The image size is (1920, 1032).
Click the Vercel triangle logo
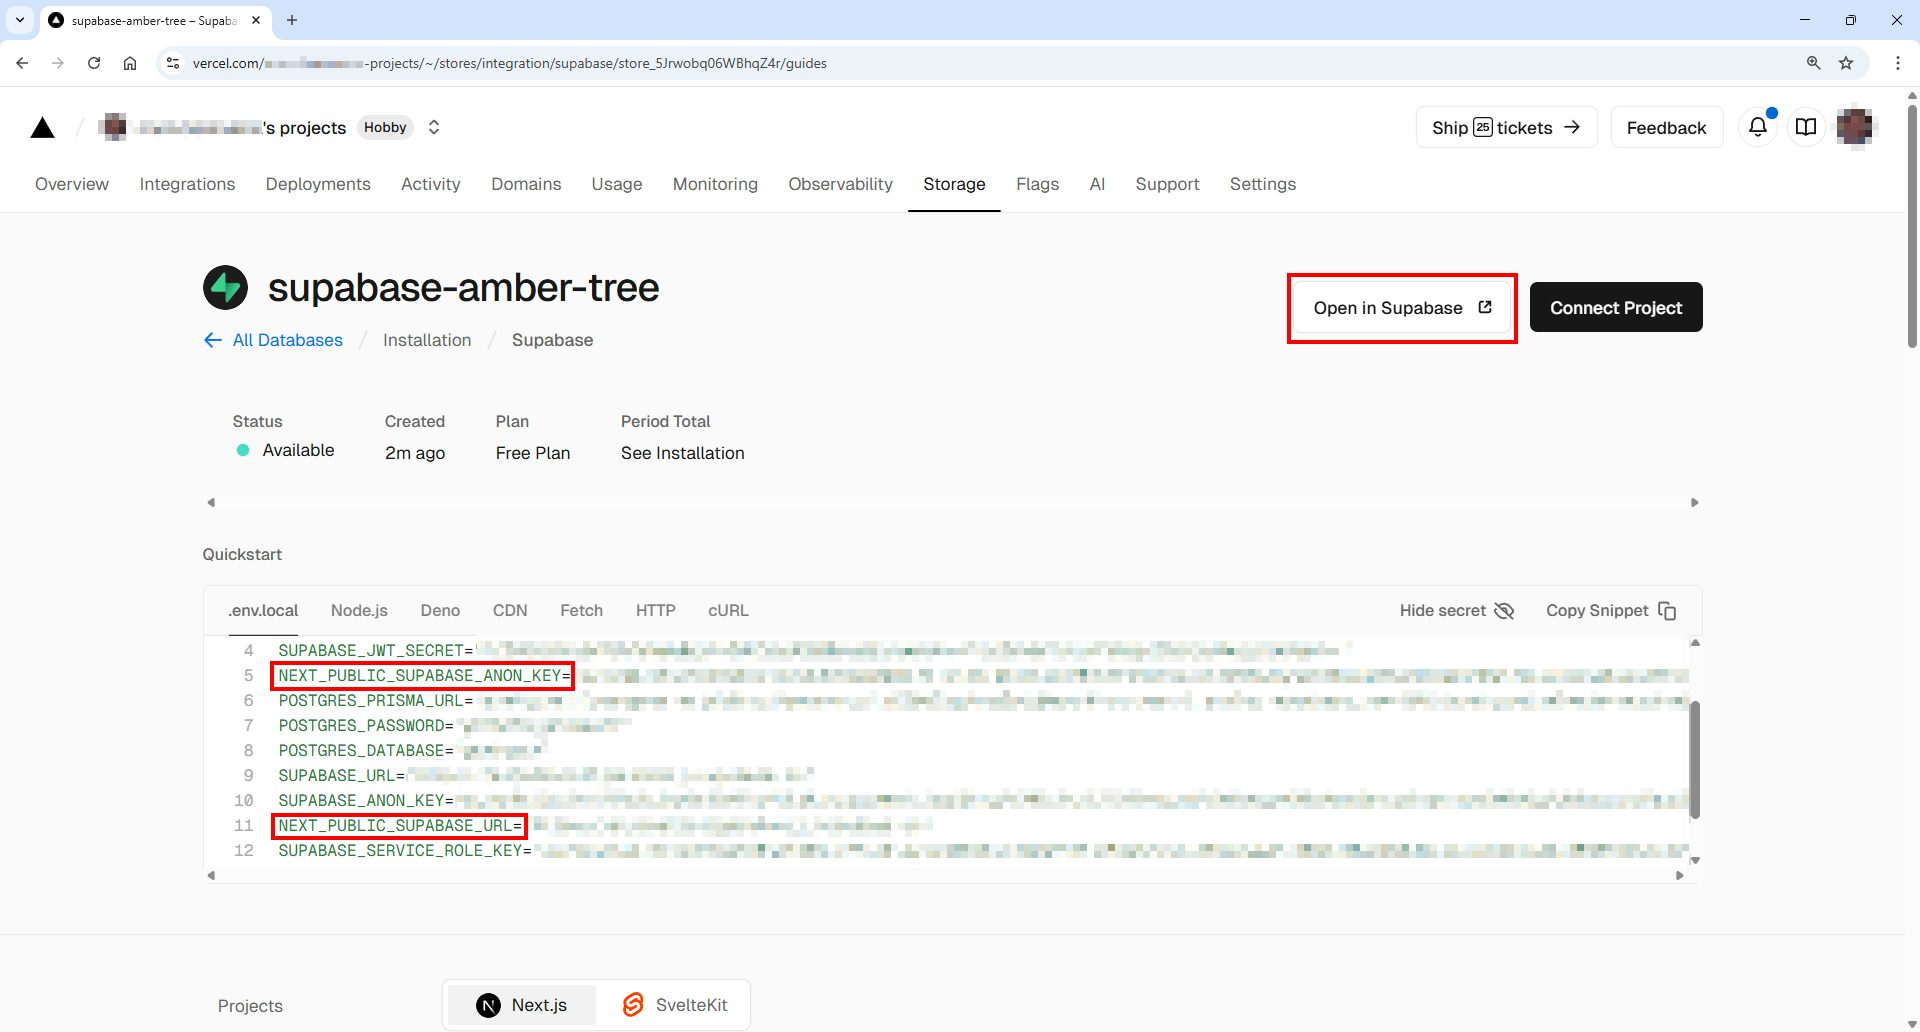click(43, 128)
